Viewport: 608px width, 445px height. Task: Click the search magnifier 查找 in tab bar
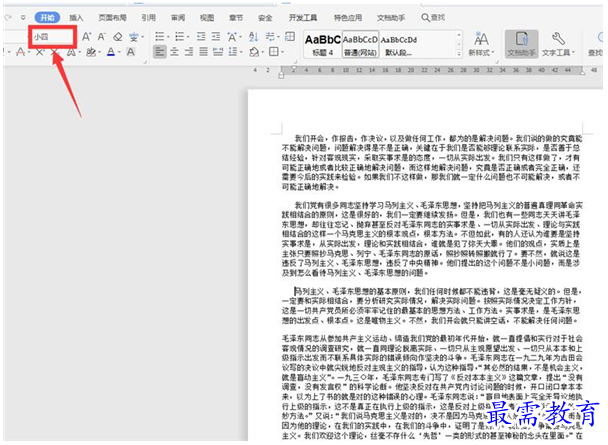pyautogui.click(x=433, y=17)
